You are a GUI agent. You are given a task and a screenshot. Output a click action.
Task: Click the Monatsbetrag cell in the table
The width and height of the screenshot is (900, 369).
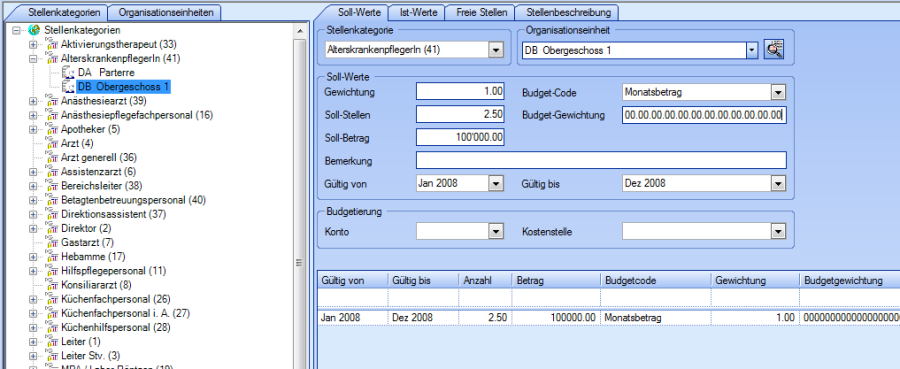655,318
